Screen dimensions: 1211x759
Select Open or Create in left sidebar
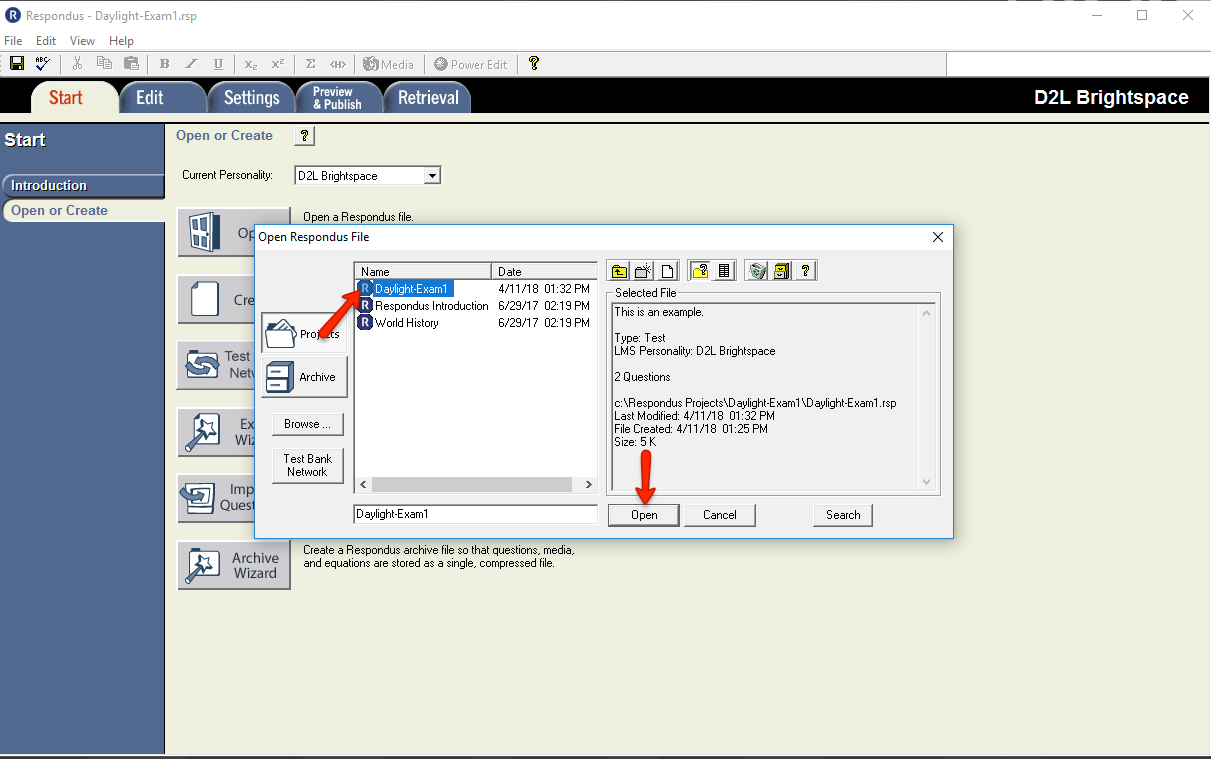(x=82, y=210)
